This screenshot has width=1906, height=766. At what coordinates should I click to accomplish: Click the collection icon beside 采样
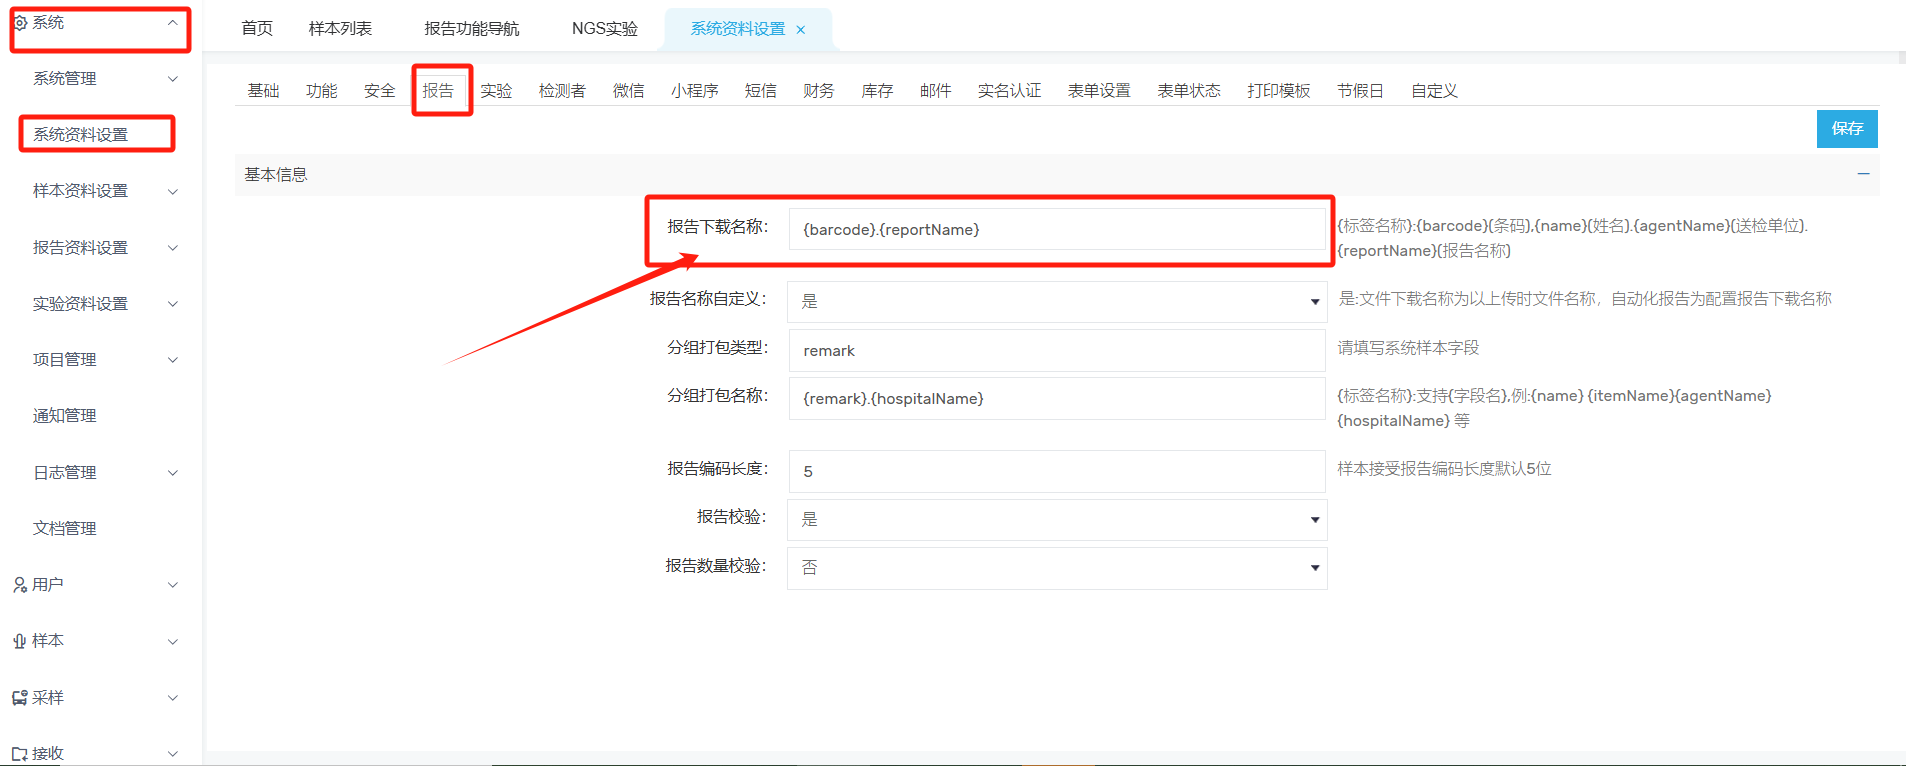(x=20, y=698)
